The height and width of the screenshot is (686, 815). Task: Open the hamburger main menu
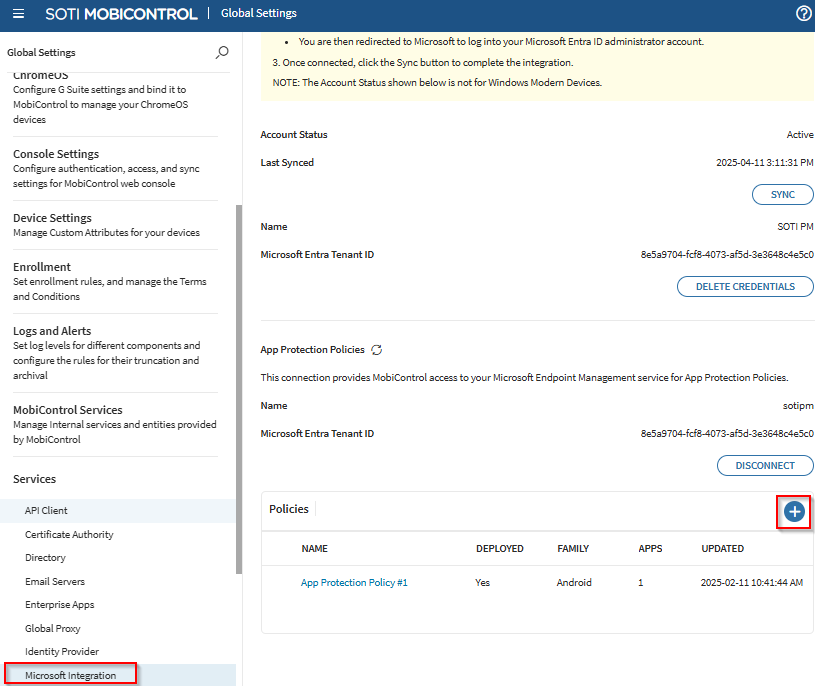(18, 13)
